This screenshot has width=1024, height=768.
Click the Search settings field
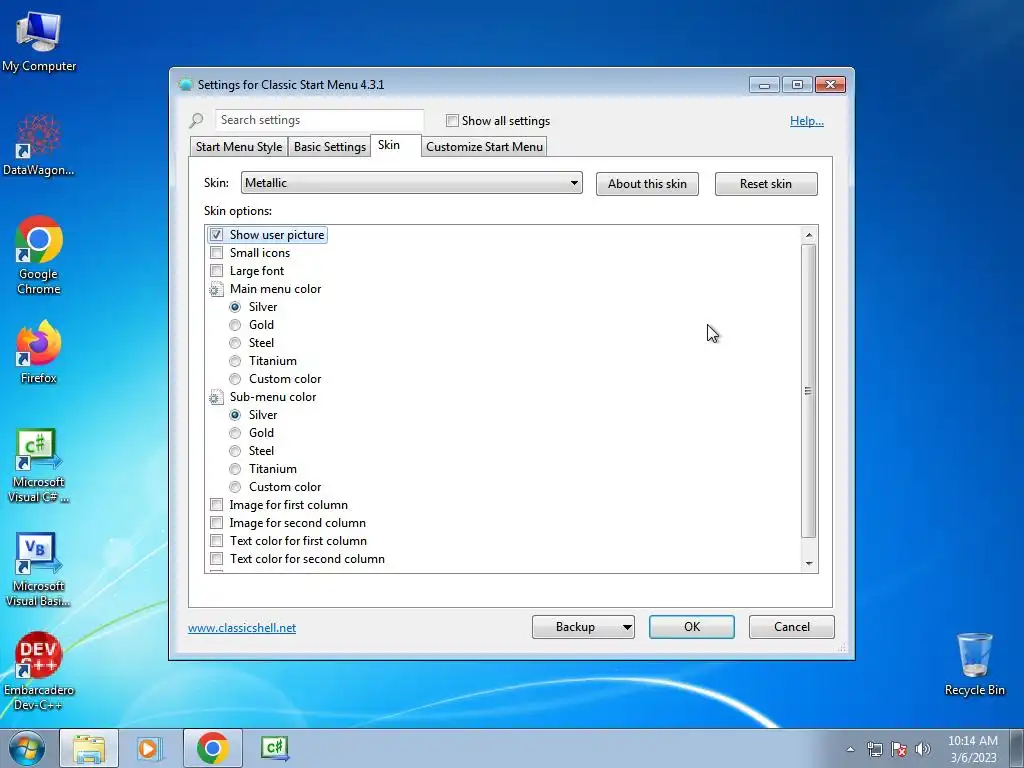tap(319, 120)
